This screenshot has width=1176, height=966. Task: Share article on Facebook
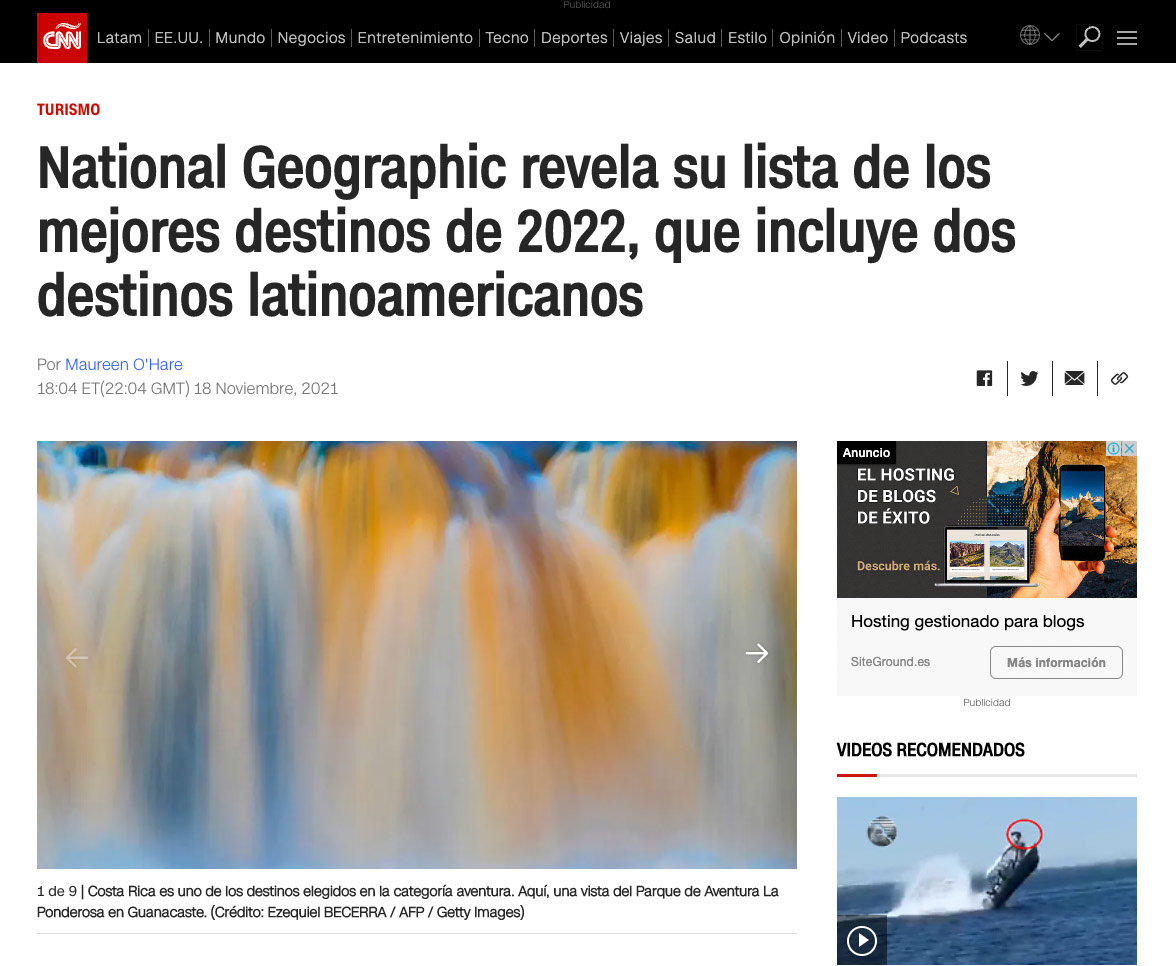coord(984,378)
